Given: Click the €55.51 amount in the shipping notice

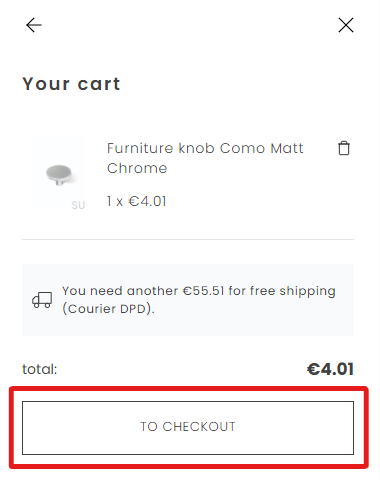Looking at the screenshot, I should tap(203, 291).
